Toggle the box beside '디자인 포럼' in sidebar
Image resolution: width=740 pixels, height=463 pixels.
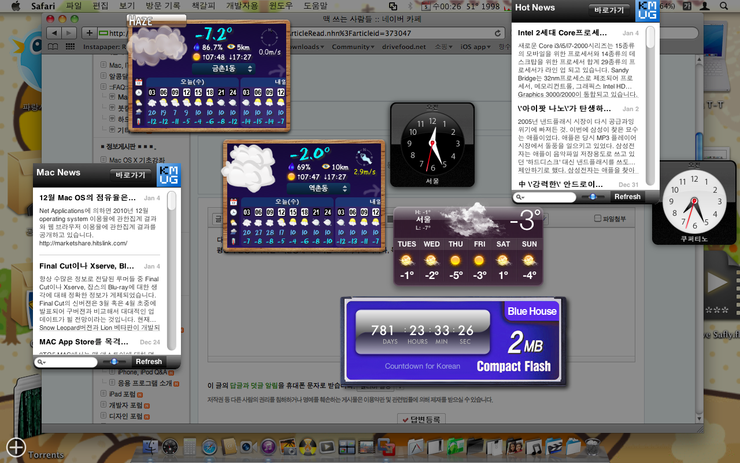(x=103, y=416)
